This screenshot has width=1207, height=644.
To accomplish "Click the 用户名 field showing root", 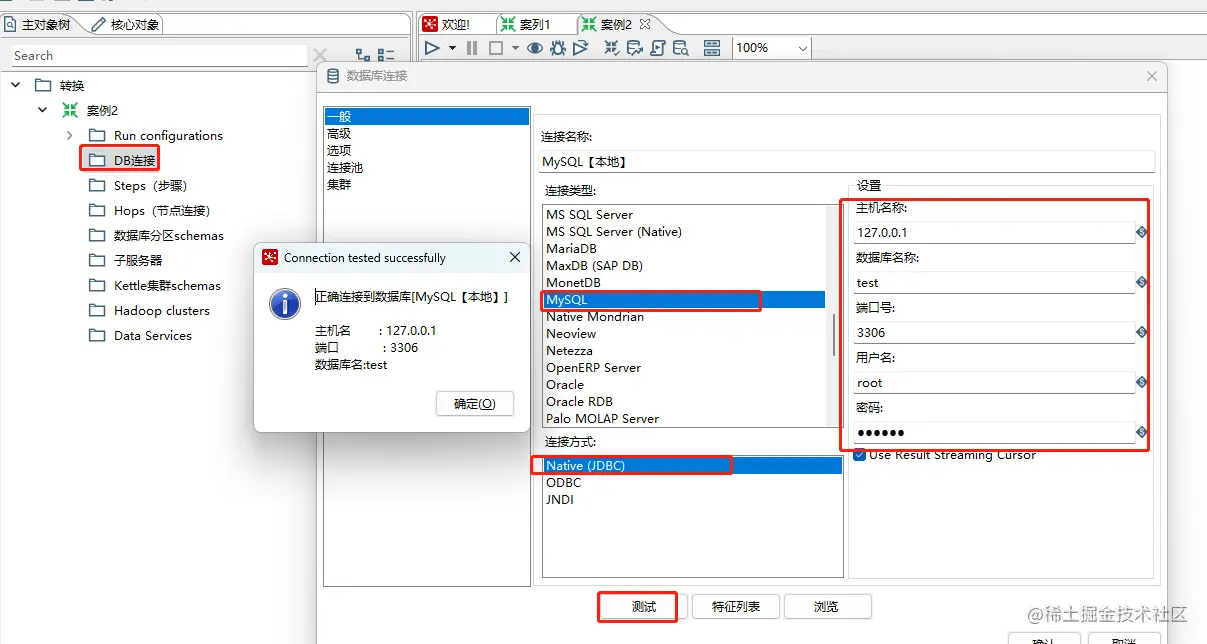I will click(995, 382).
